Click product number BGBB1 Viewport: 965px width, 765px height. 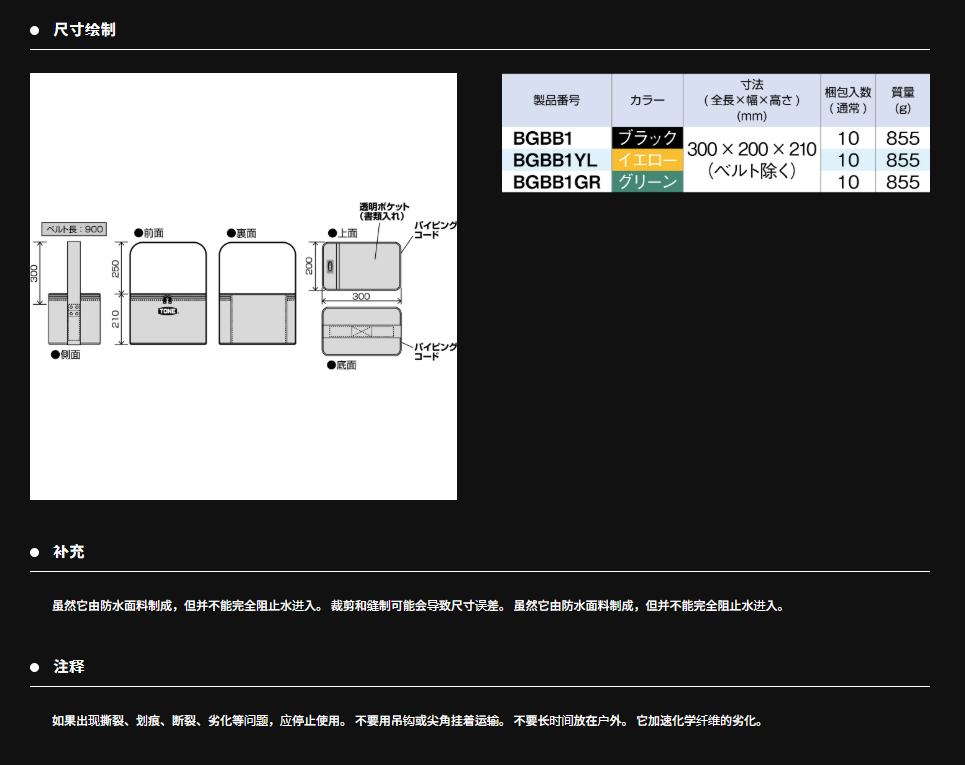coord(541,138)
